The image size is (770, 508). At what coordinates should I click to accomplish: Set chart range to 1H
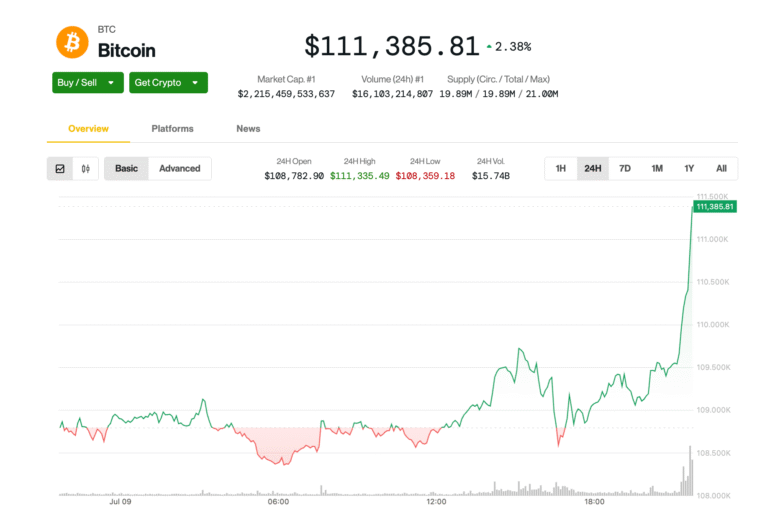pos(561,169)
